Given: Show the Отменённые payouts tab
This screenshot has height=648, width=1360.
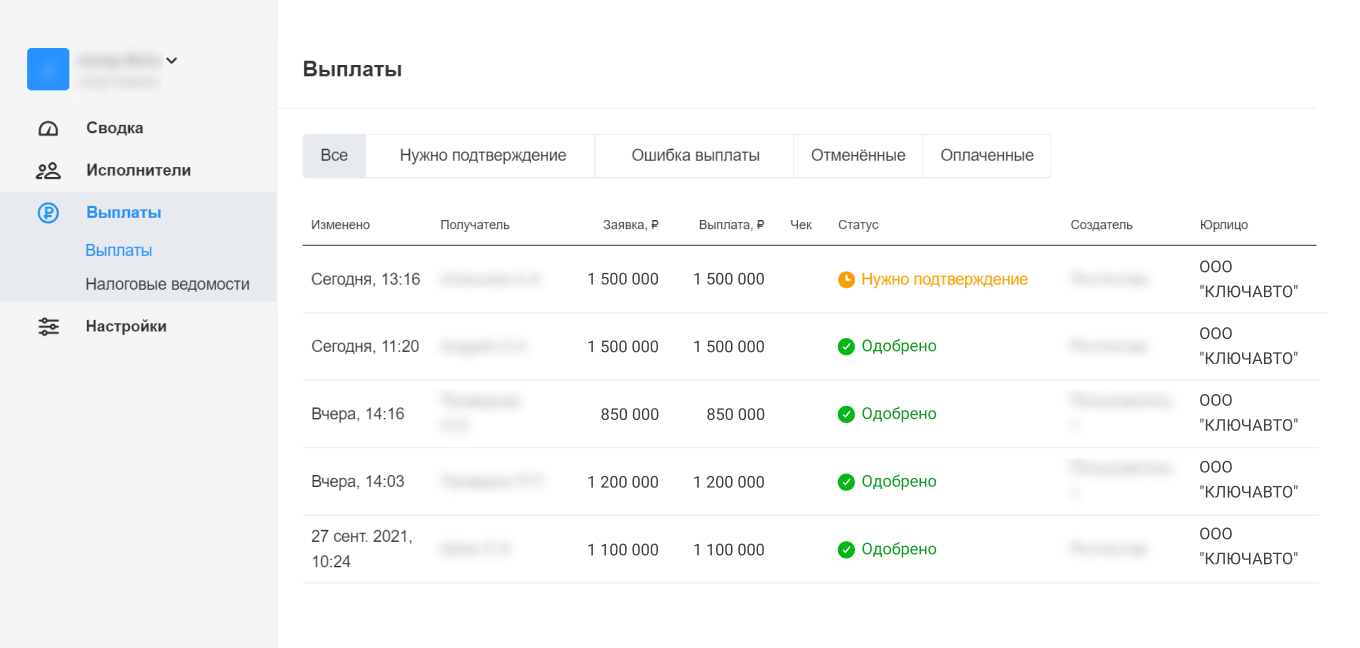Looking at the screenshot, I should pos(858,156).
